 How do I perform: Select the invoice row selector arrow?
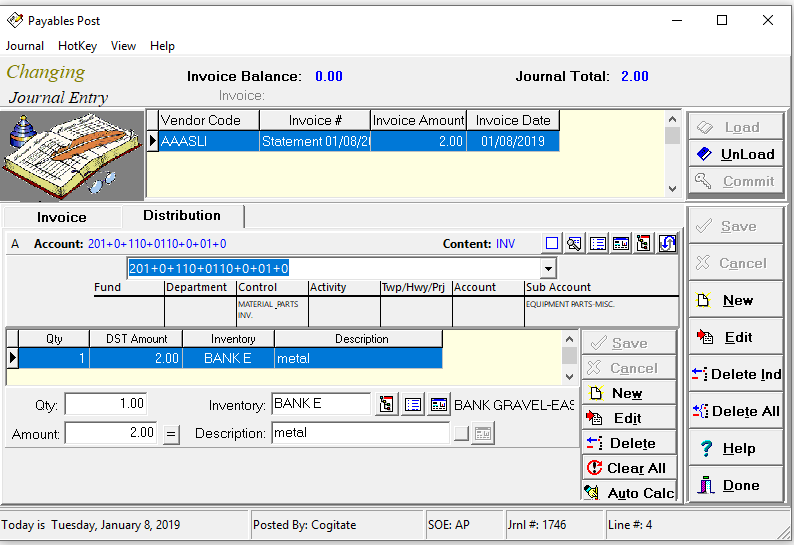point(152,141)
